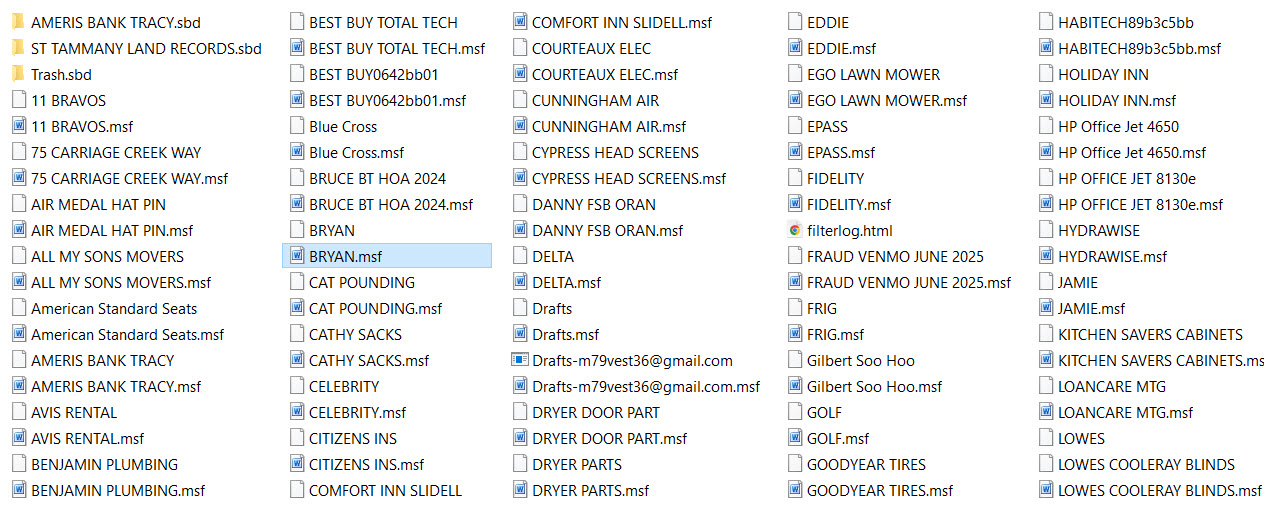The width and height of the screenshot is (1264, 509).
Task: Click the COMFORT INN SLIDELL.msf icon
Action: pos(519,22)
